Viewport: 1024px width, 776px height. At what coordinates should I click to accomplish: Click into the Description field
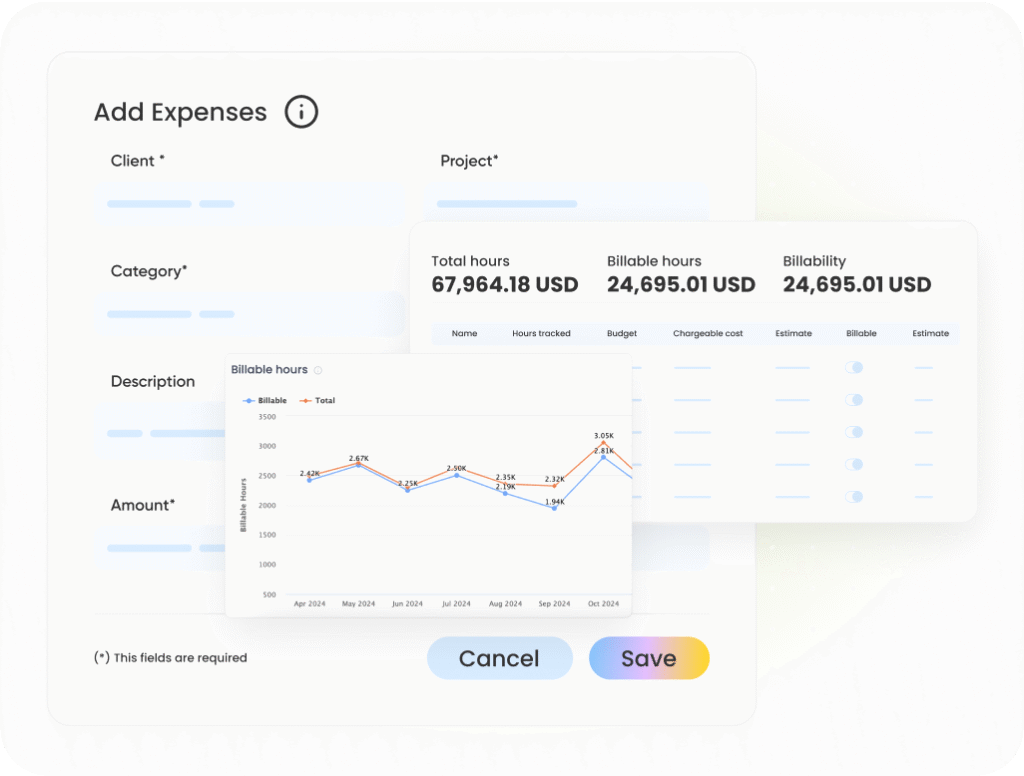point(160,433)
